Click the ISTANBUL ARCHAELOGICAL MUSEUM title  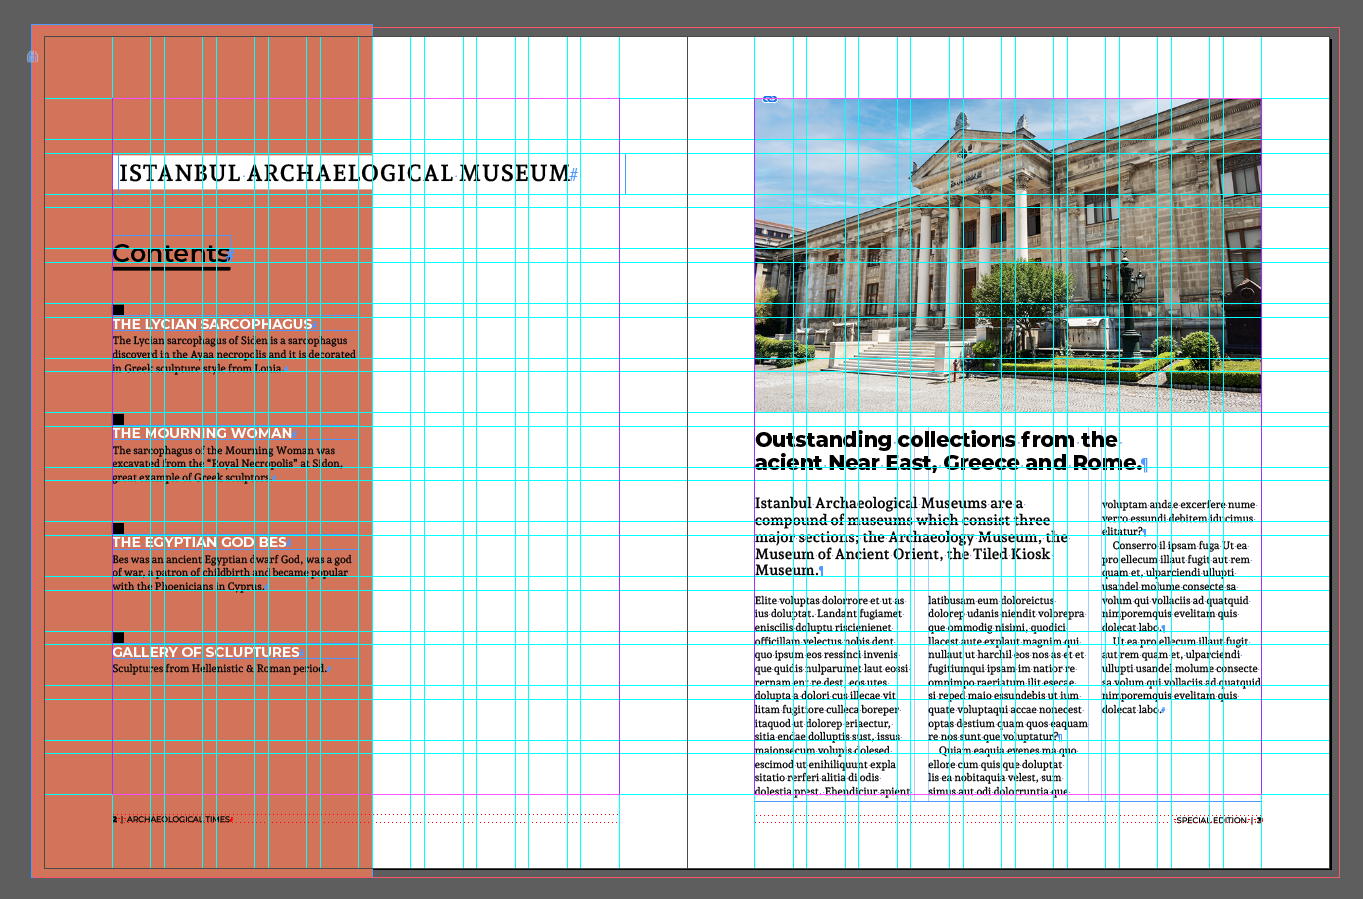pos(344,173)
